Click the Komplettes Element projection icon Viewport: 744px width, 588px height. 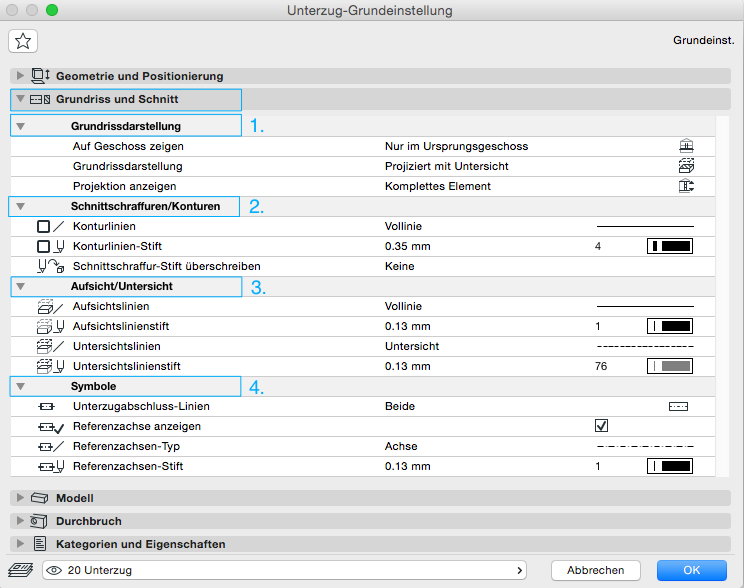(x=685, y=186)
